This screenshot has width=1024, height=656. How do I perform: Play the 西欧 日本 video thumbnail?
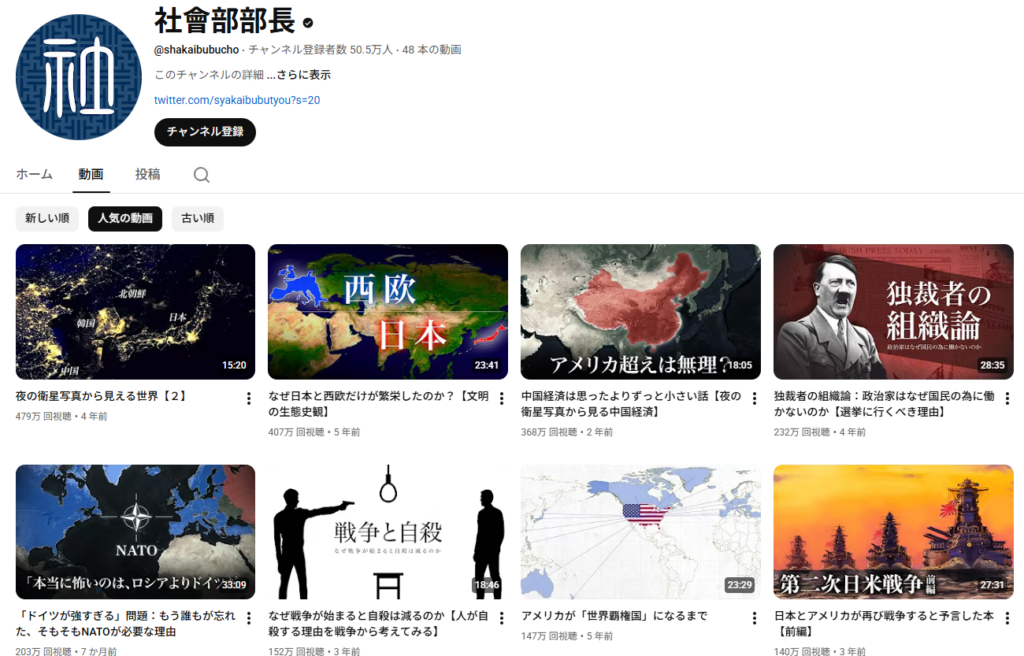[388, 311]
